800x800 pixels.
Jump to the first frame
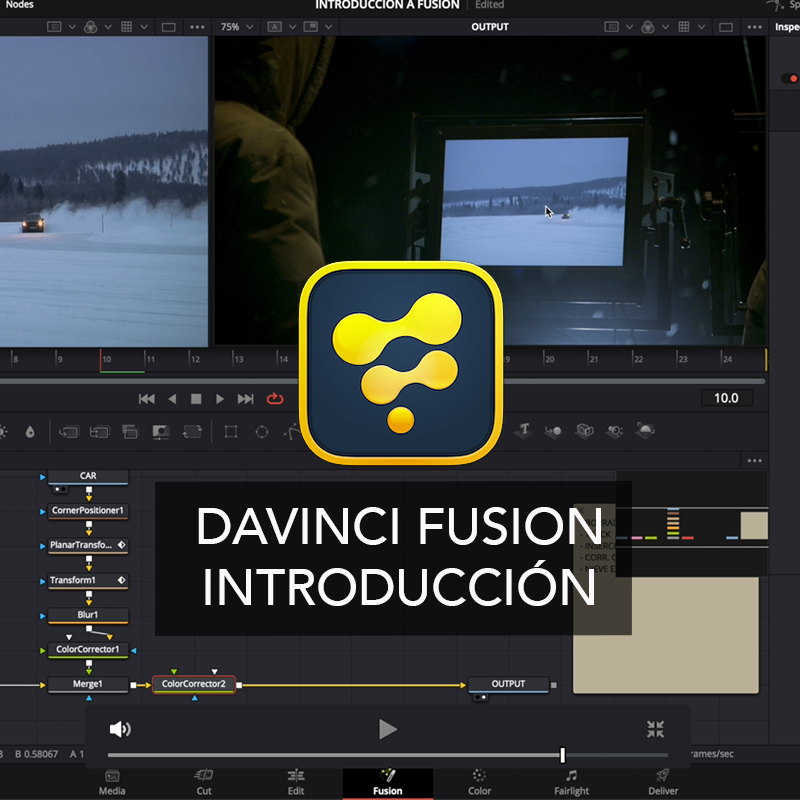tap(146, 399)
